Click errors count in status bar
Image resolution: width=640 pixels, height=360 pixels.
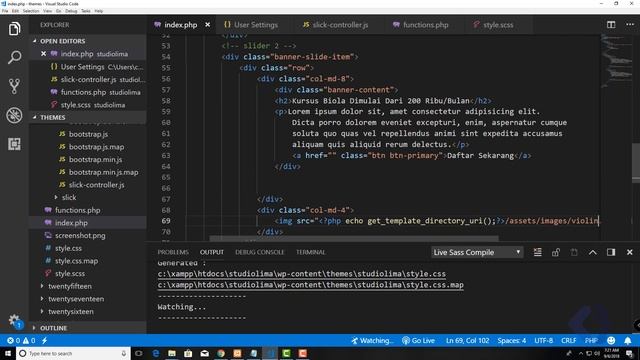tap(13, 340)
